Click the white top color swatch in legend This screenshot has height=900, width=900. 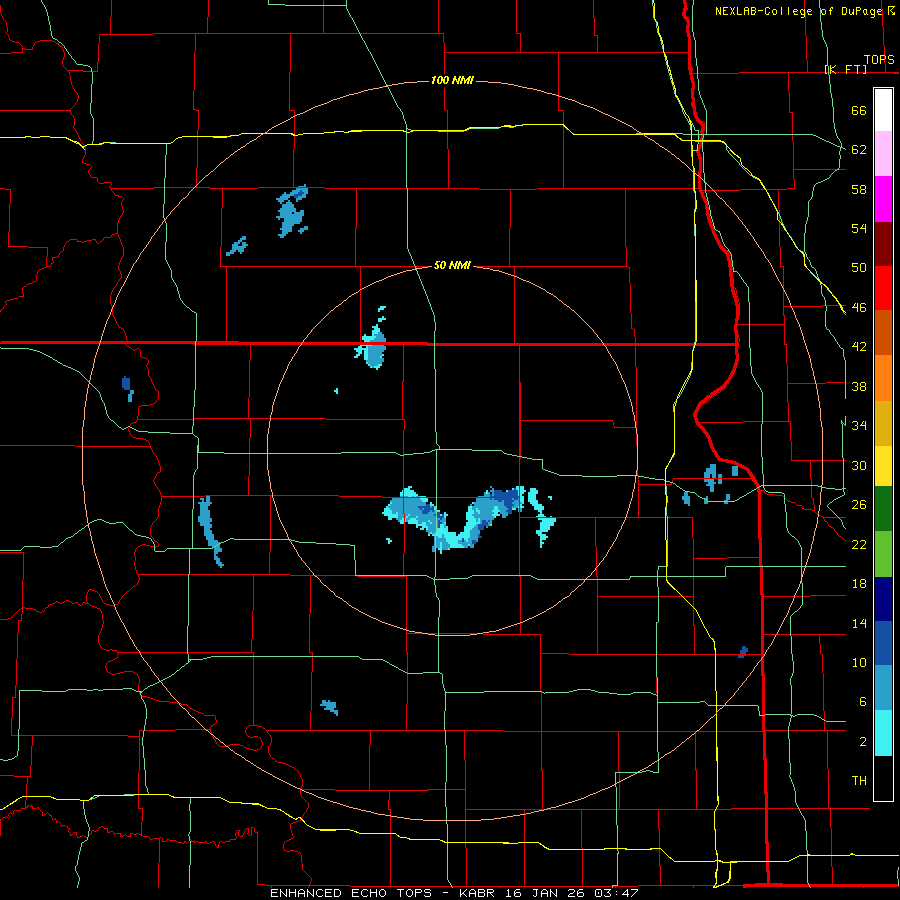[883, 110]
